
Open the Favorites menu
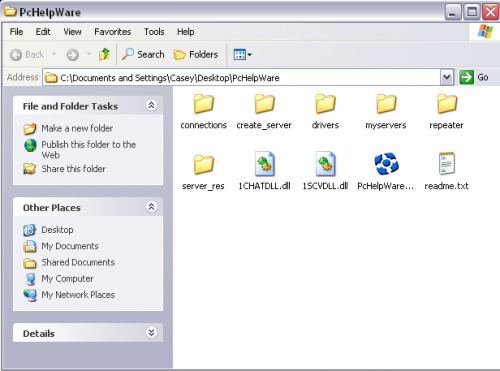pos(113,32)
